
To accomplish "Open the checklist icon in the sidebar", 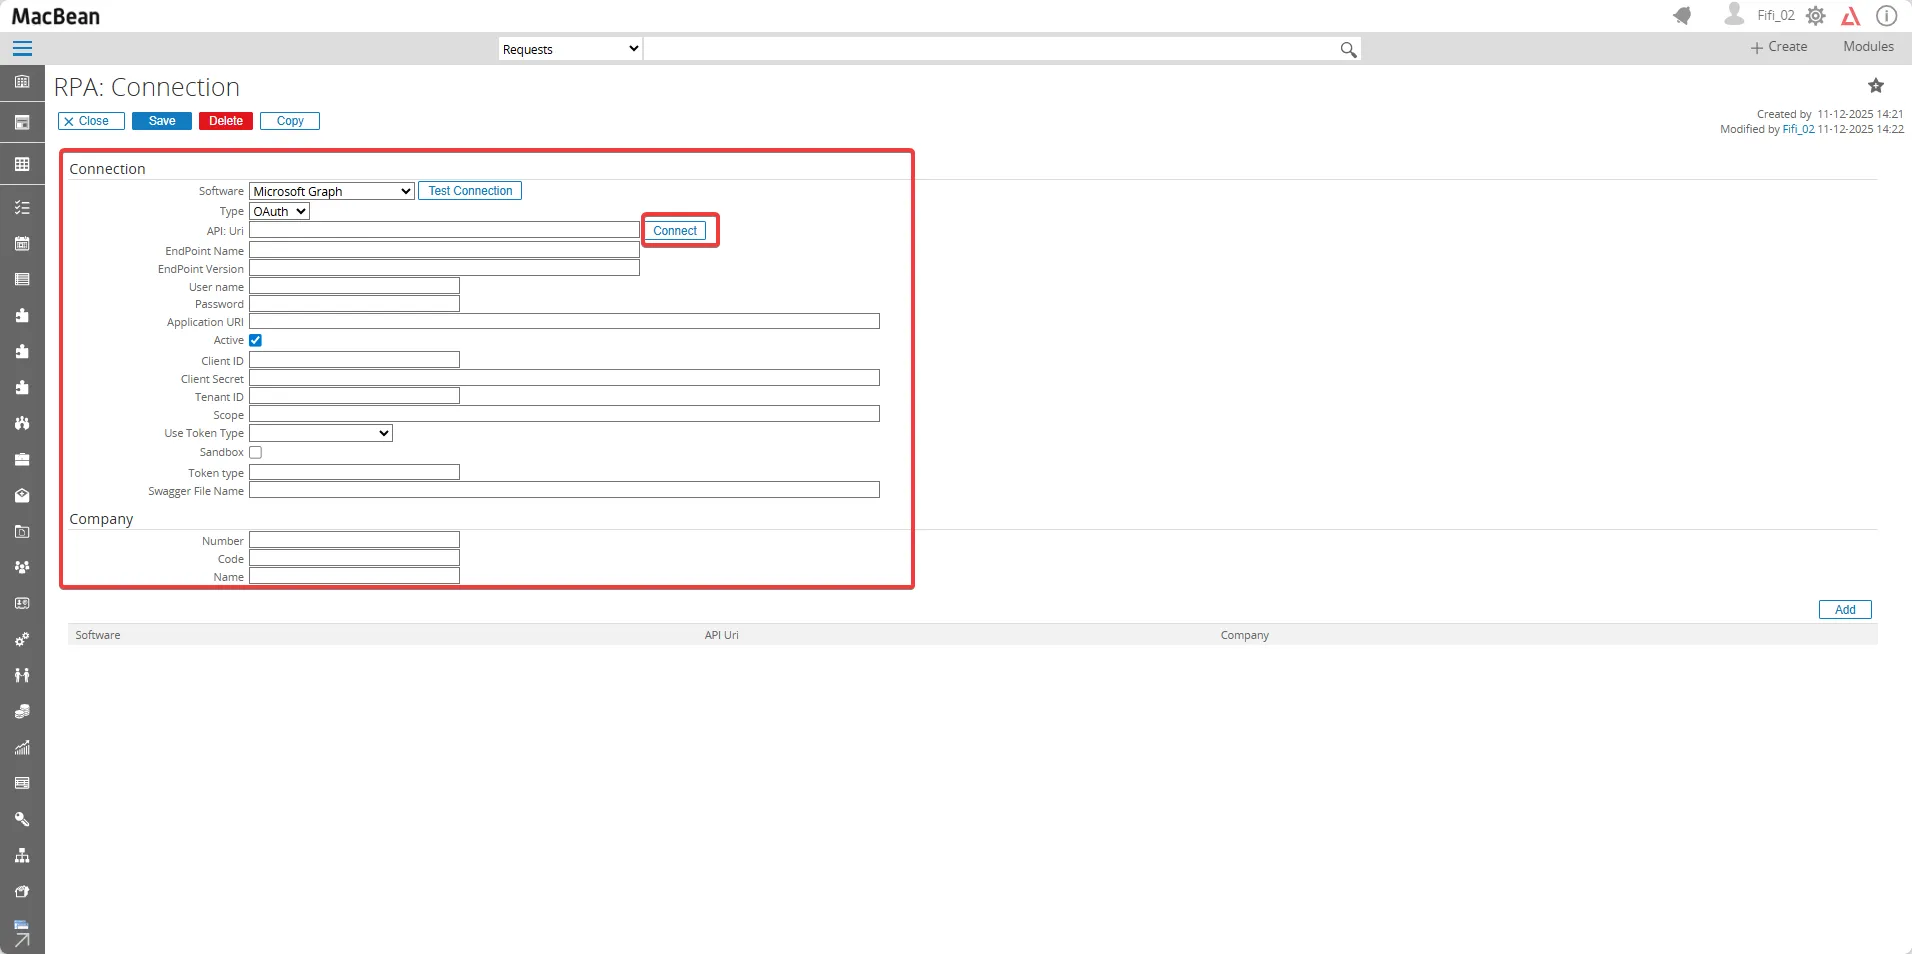I will point(22,207).
